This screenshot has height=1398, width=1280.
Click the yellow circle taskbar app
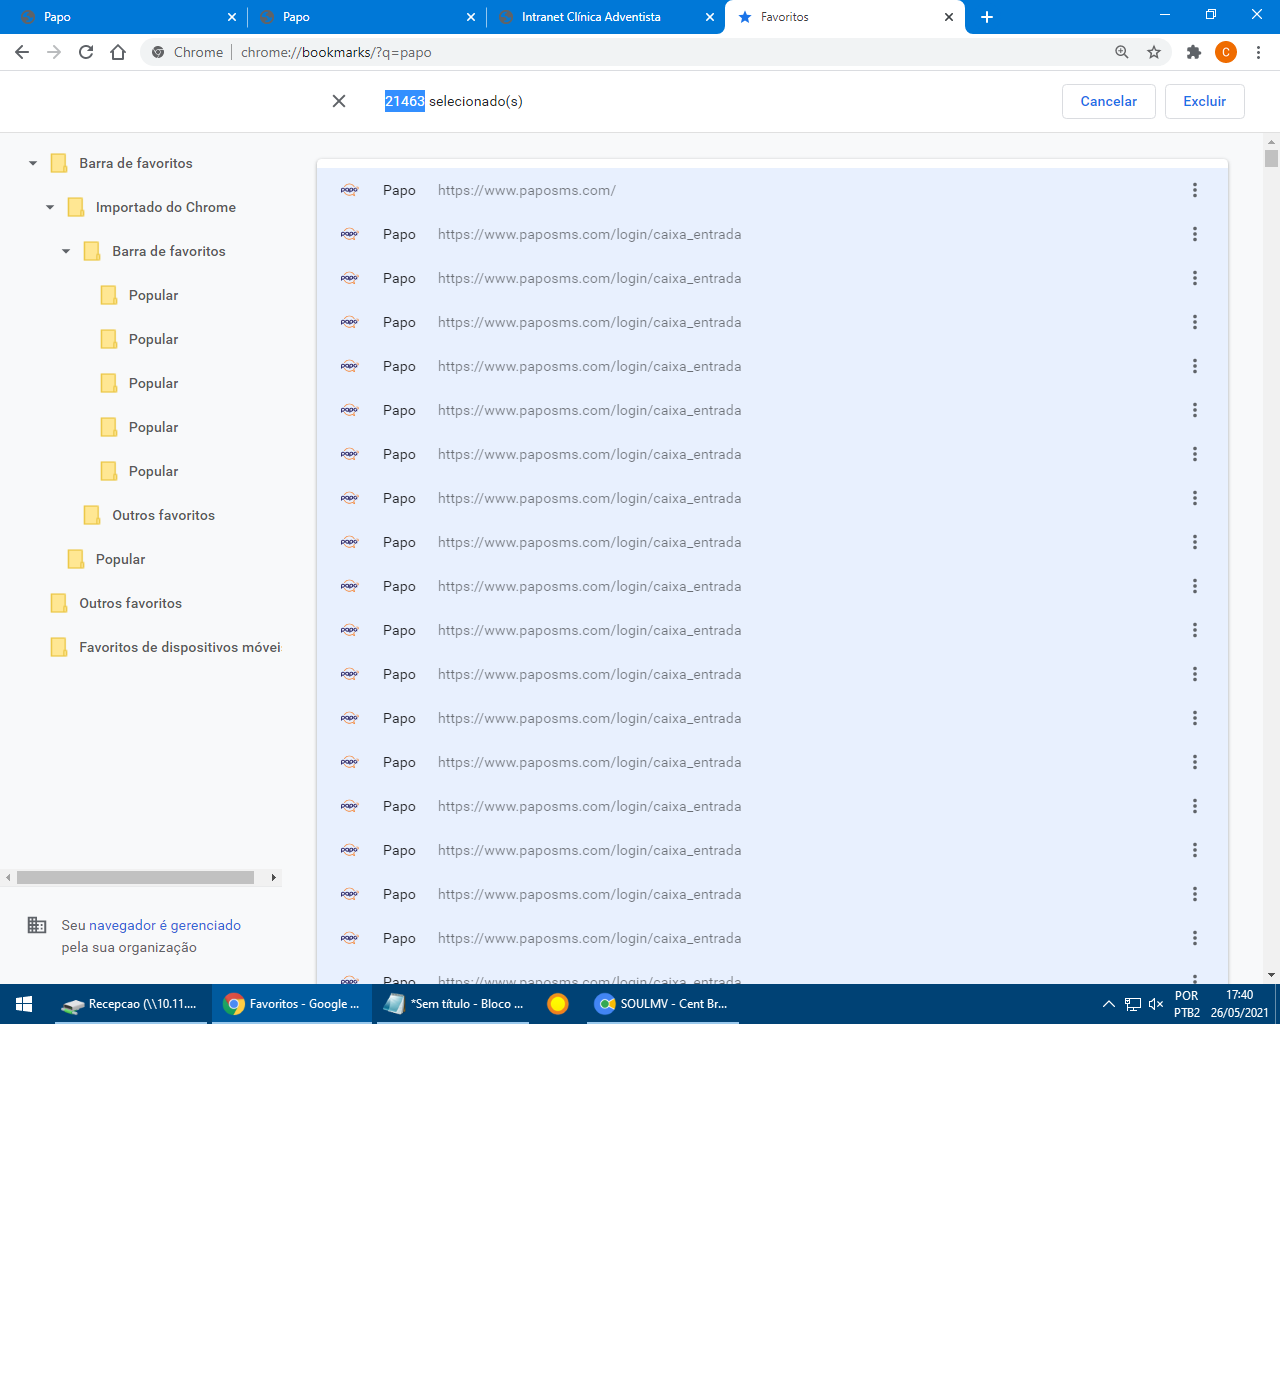tap(558, 1004)
